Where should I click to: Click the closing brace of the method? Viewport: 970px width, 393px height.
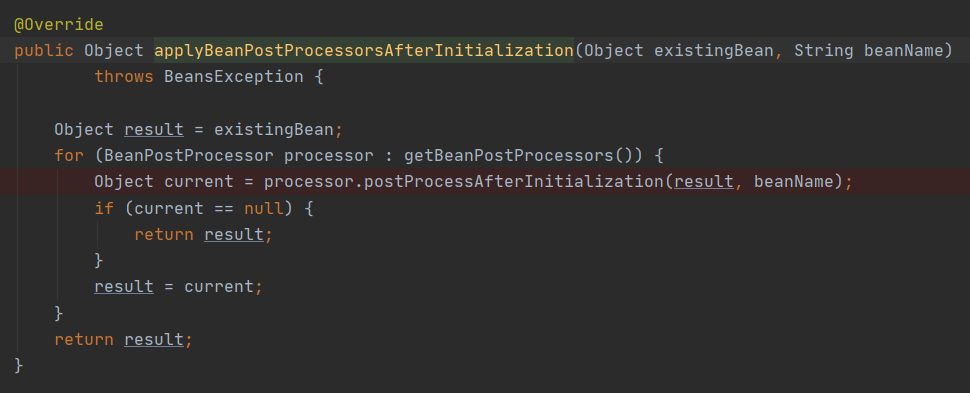click(19, 366)
